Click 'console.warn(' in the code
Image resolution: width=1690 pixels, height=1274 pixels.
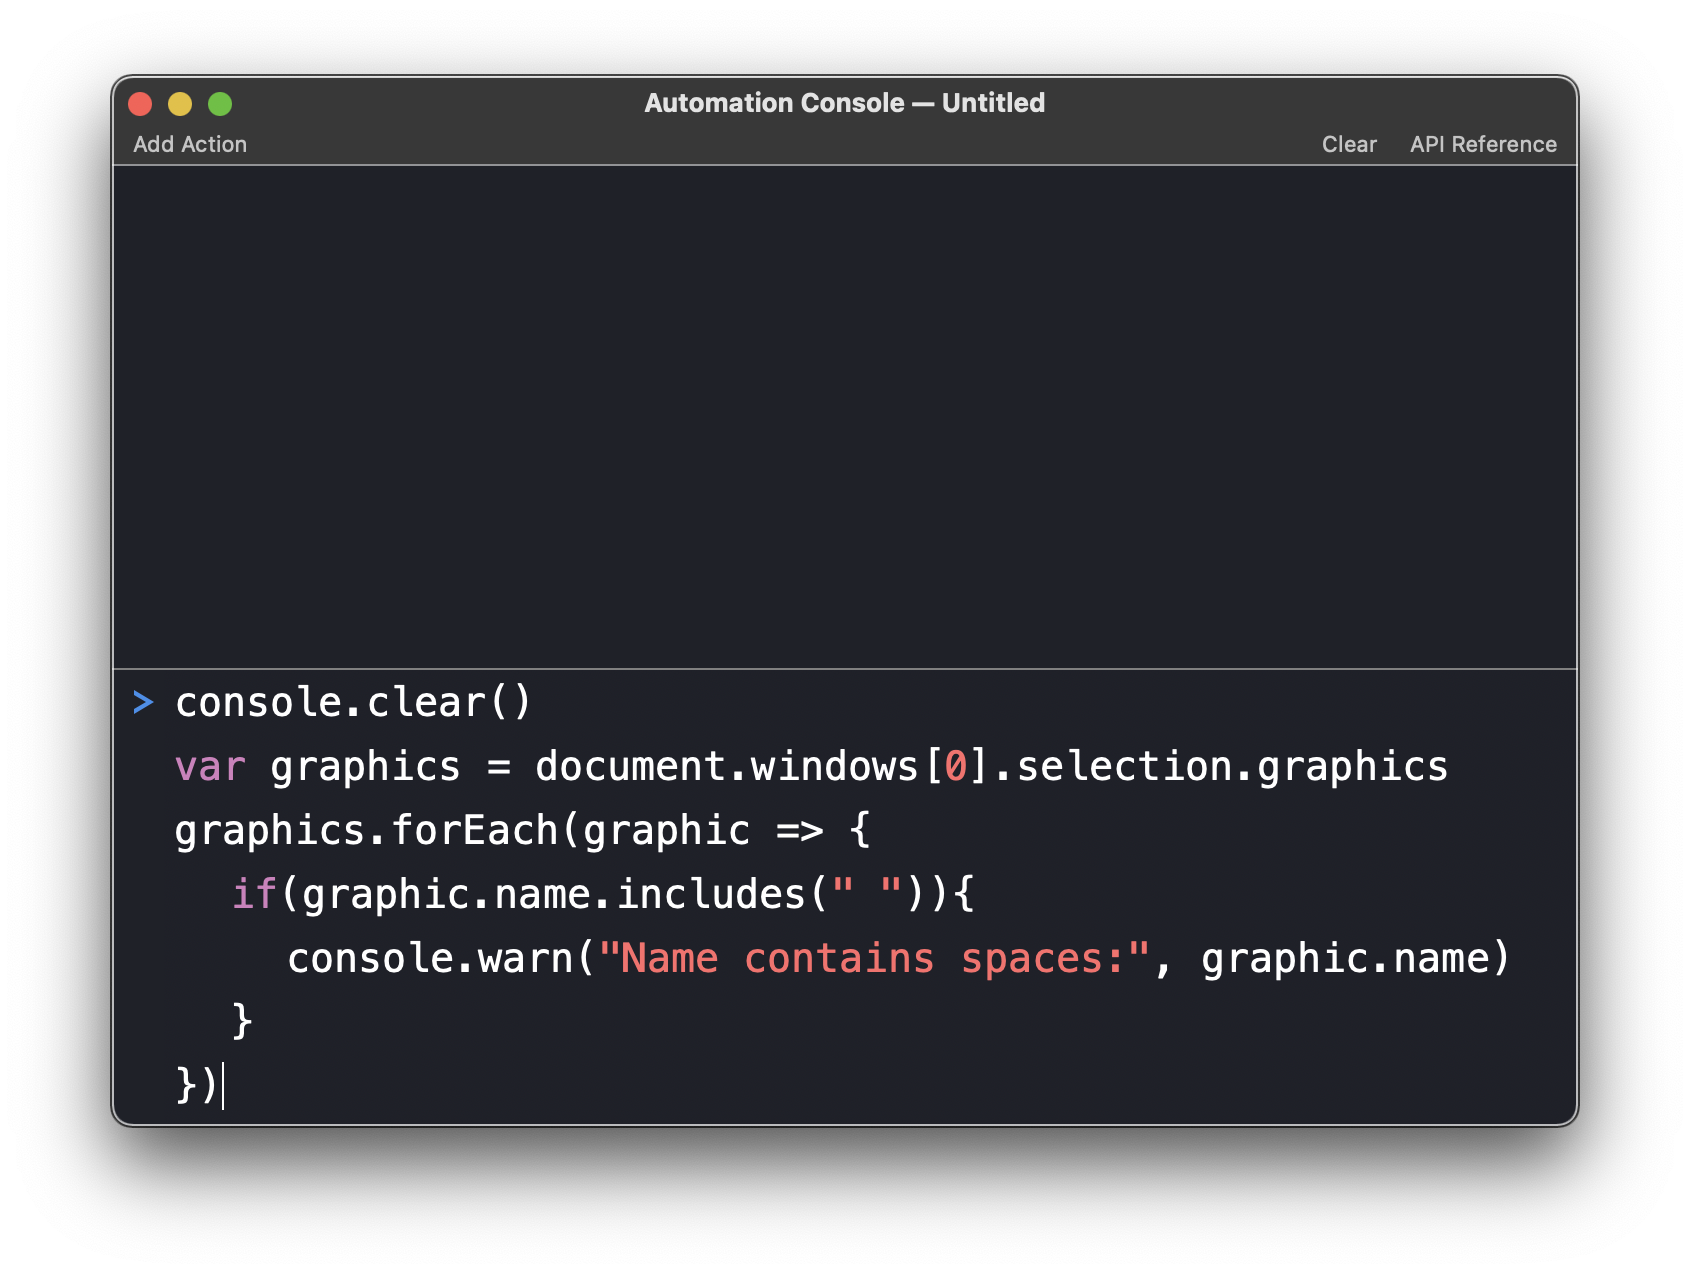point(442,958)
